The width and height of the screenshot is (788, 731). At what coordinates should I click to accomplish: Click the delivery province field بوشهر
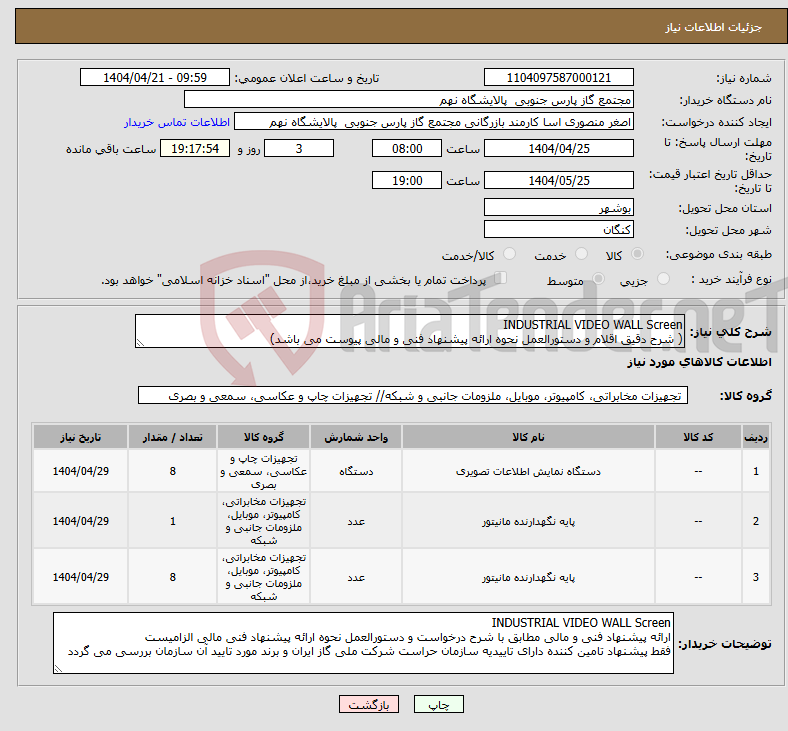[x=558, y=207]
